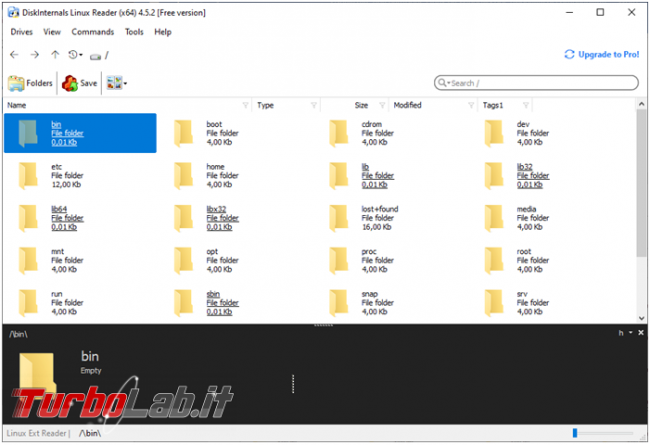Open the Help menu

pos(162,32)
